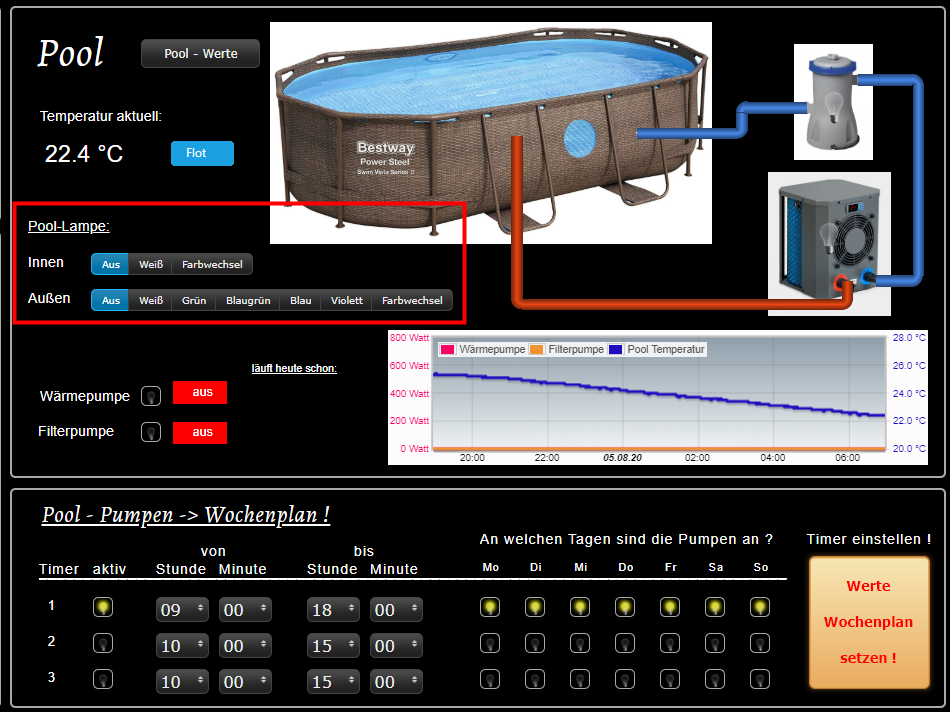This screenshot has height=712, width=950.
Task: Toggle the So bulb for timer 1
Action: pos(760,607)
